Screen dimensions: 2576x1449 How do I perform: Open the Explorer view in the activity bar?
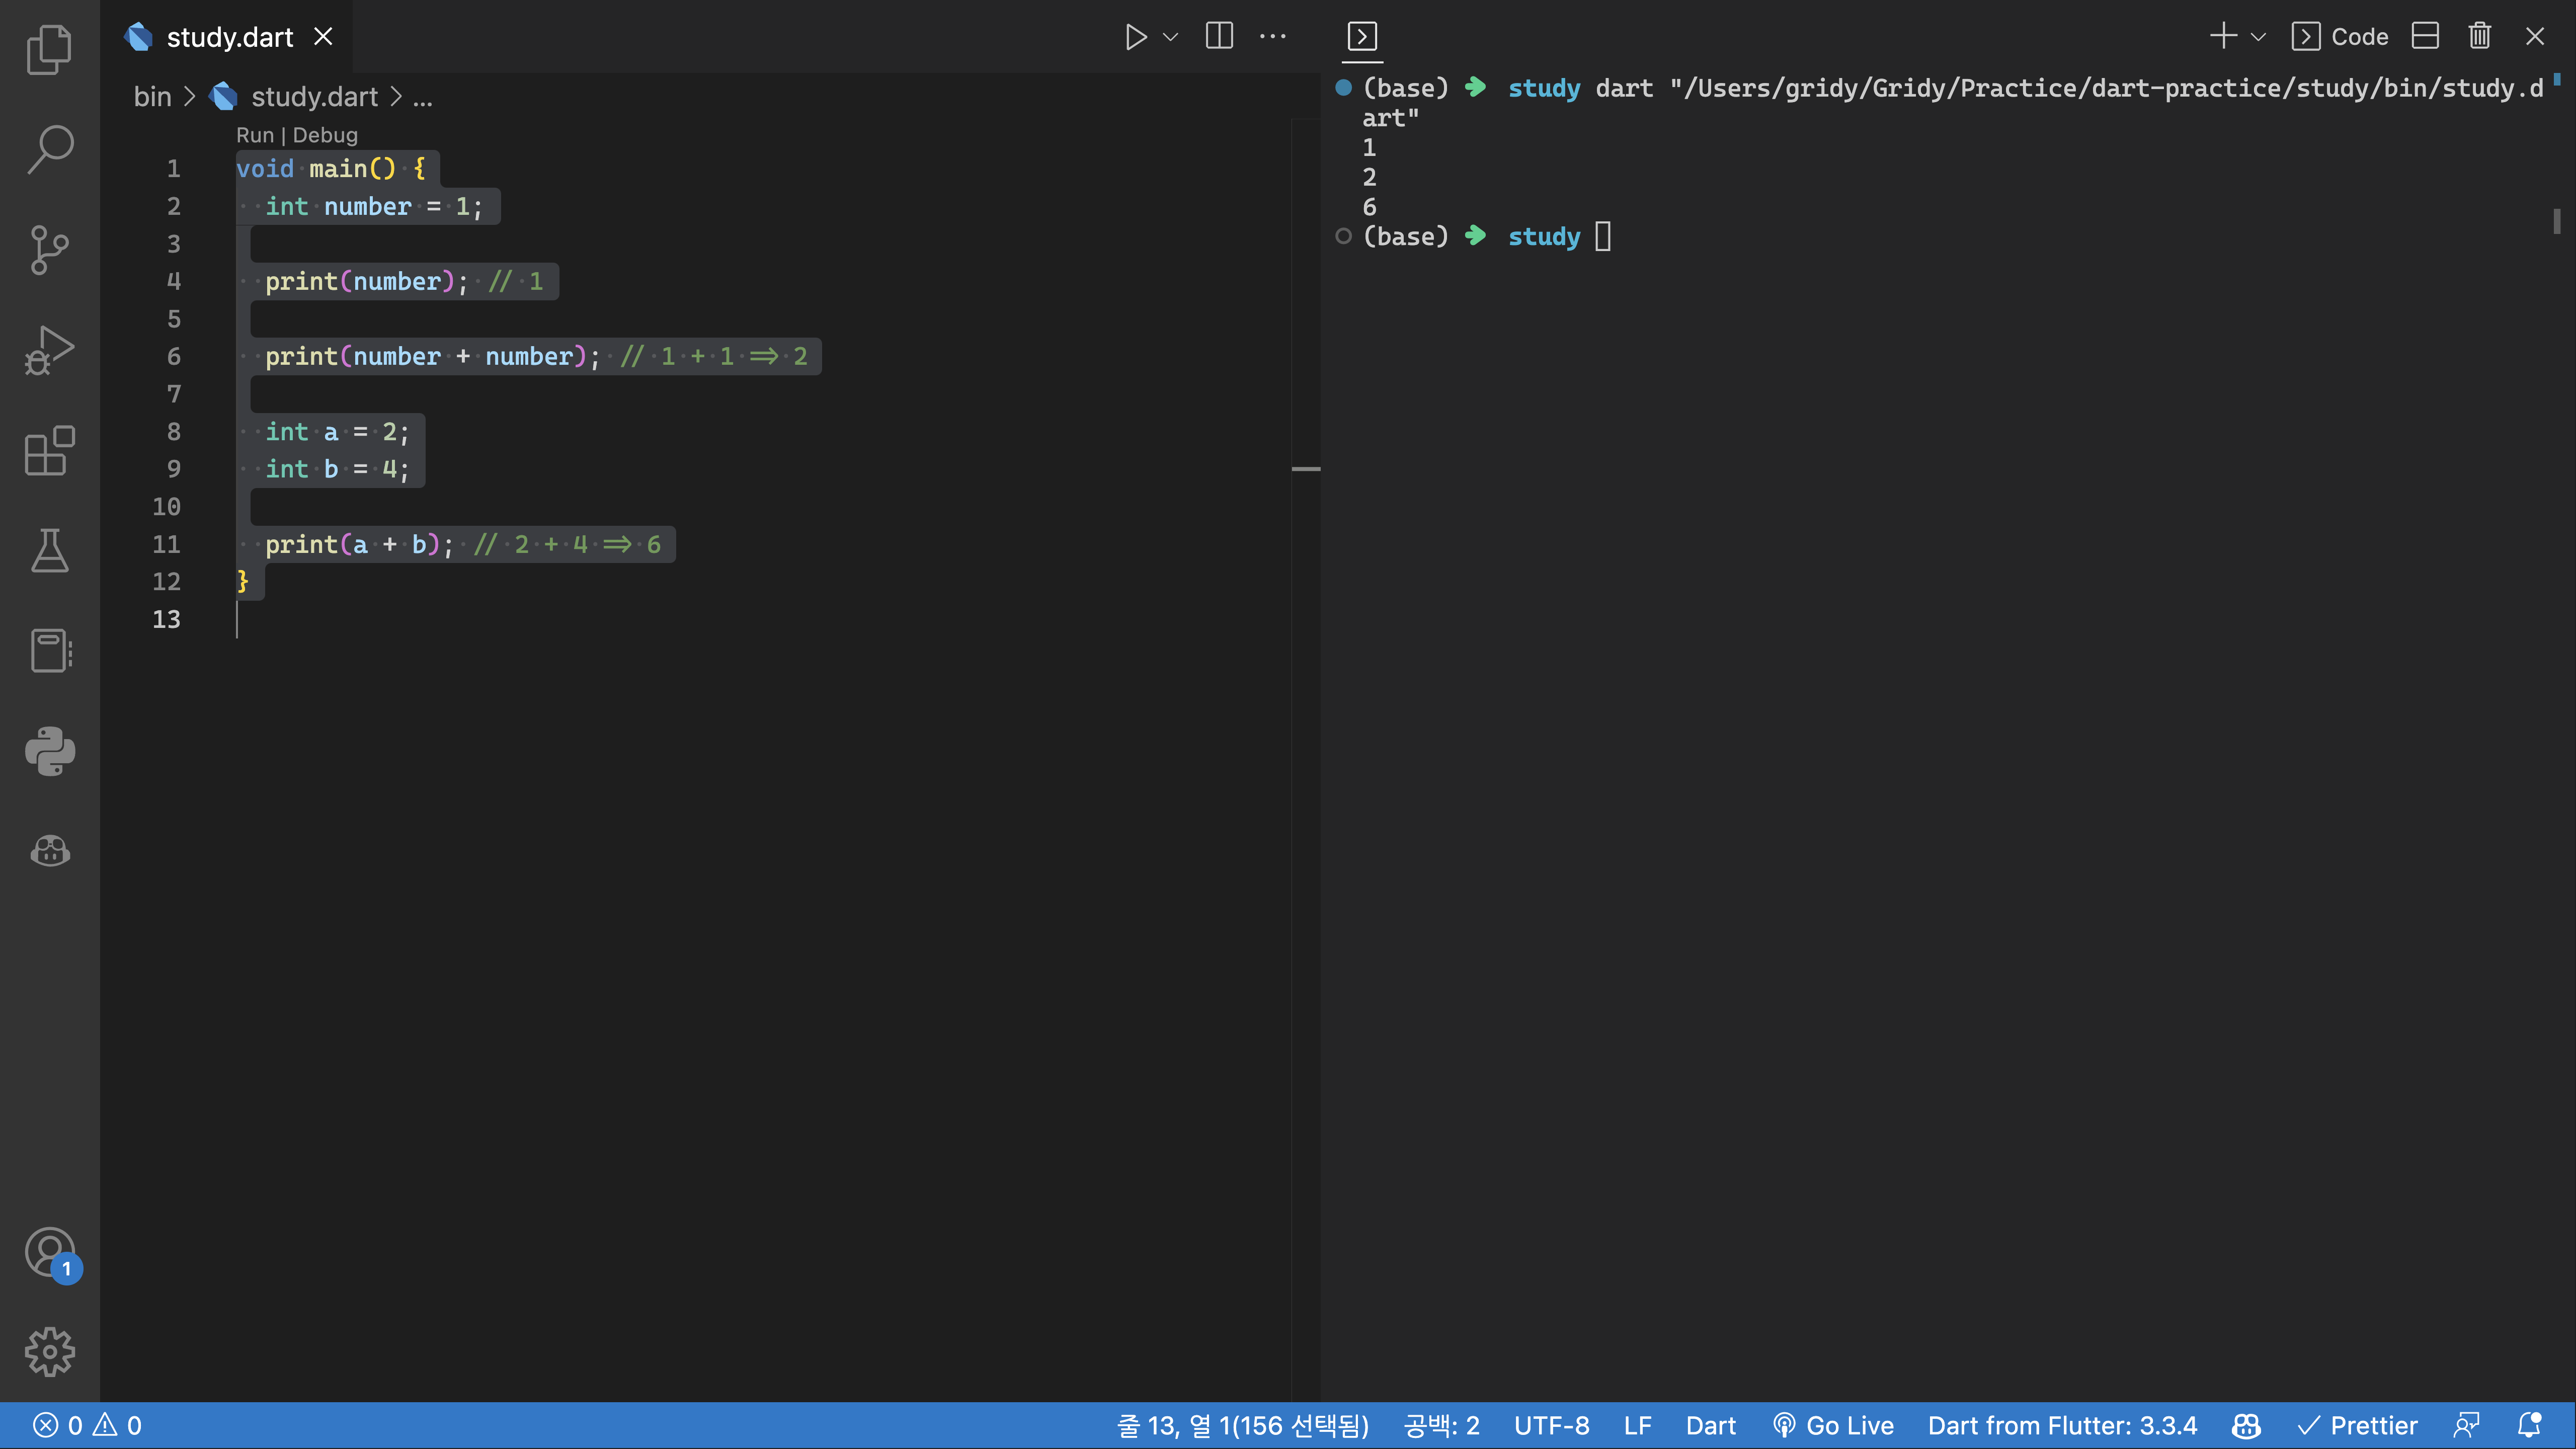(49, 49)
